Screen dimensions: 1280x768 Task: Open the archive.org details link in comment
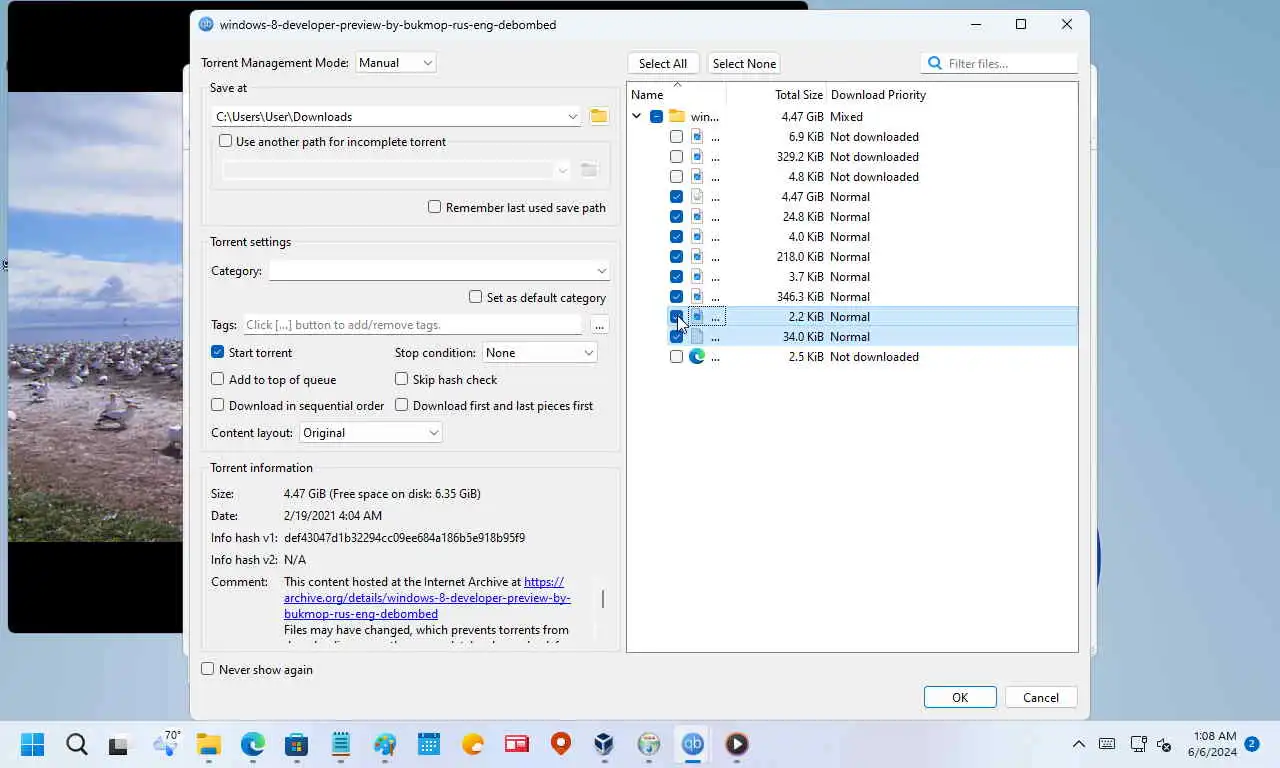pyautogui.click(x=427, y=597)
